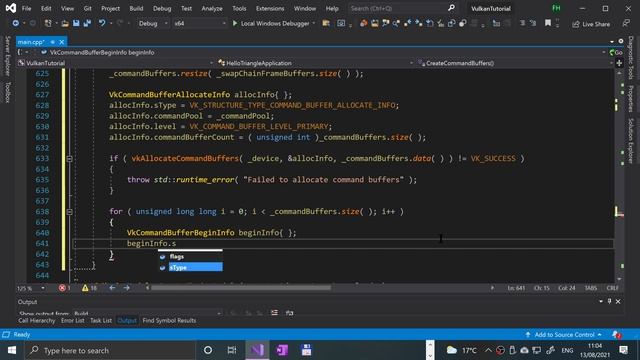Open the editor settings gear
The height and width of the screenshot is (360, 640).
pos(621,41)
